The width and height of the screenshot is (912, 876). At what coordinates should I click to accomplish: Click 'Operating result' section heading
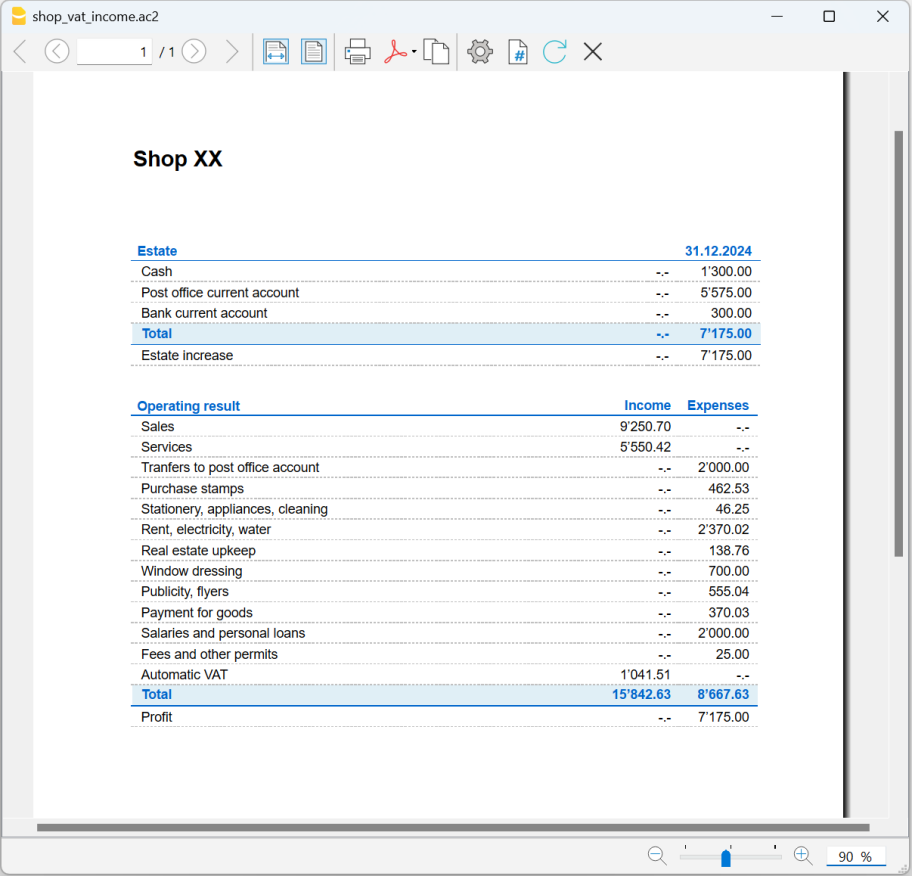tap(188, 406)
